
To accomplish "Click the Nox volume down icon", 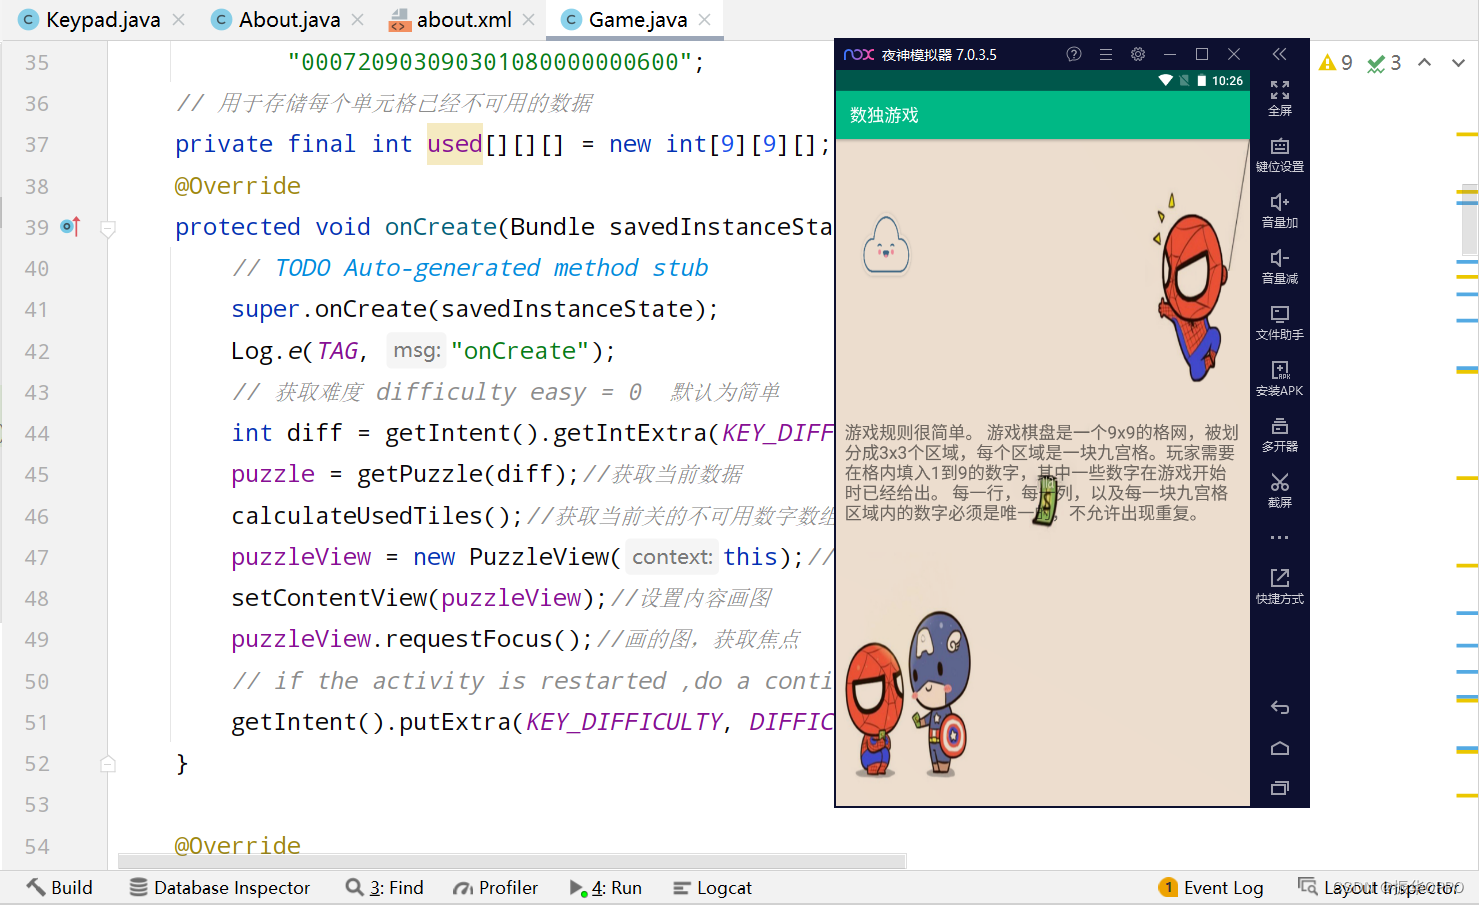I will coord(1280,267).
